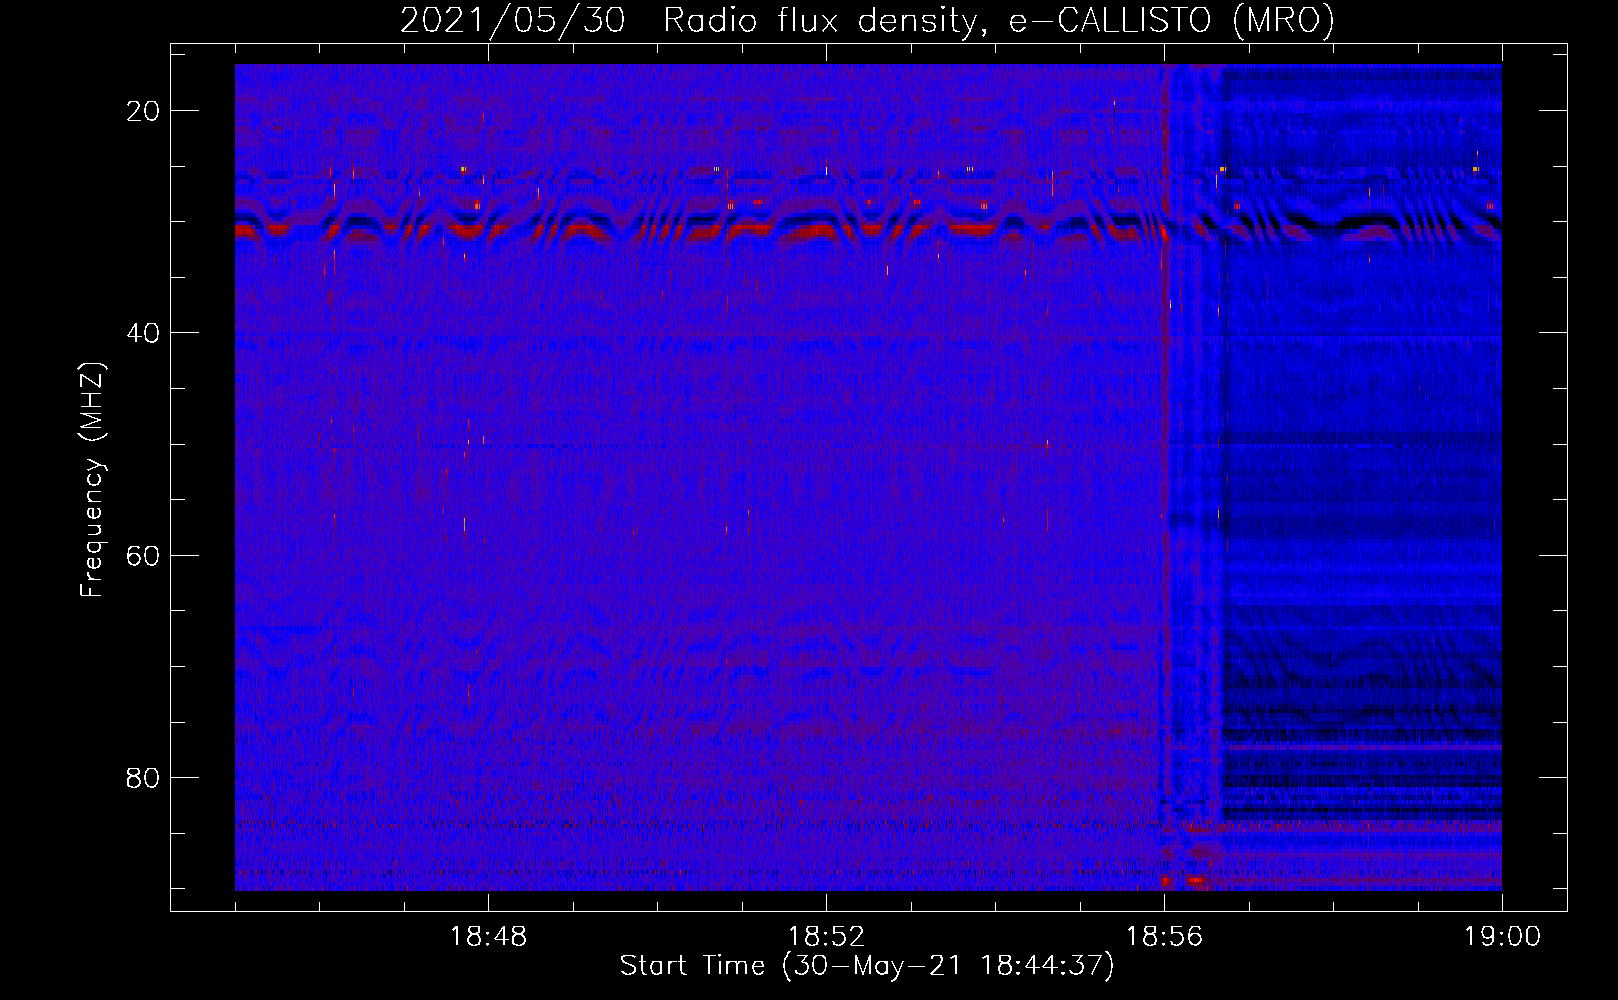Click the 60 MHz frequency tick label
The height and width of the screenshot is (1000, 1618).
(144, 555)
